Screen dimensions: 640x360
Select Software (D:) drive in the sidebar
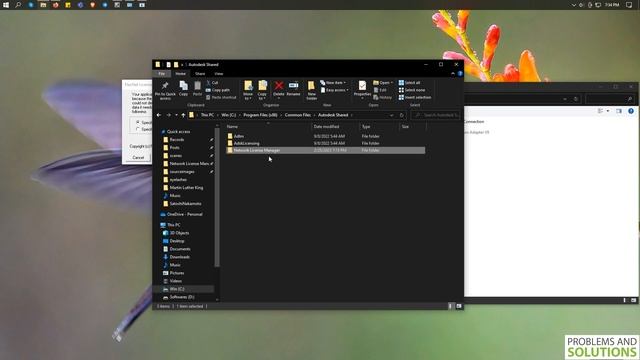182,297
